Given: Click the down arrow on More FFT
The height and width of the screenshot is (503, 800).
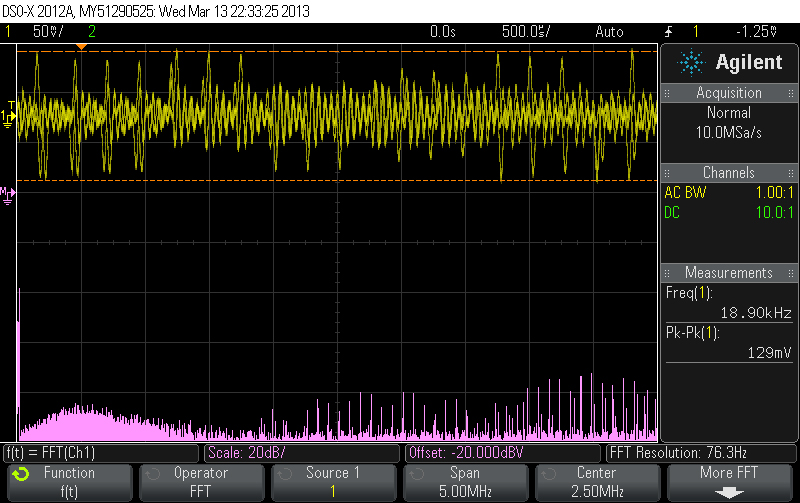Looking at the screenshot, I should tap(729, 493).
